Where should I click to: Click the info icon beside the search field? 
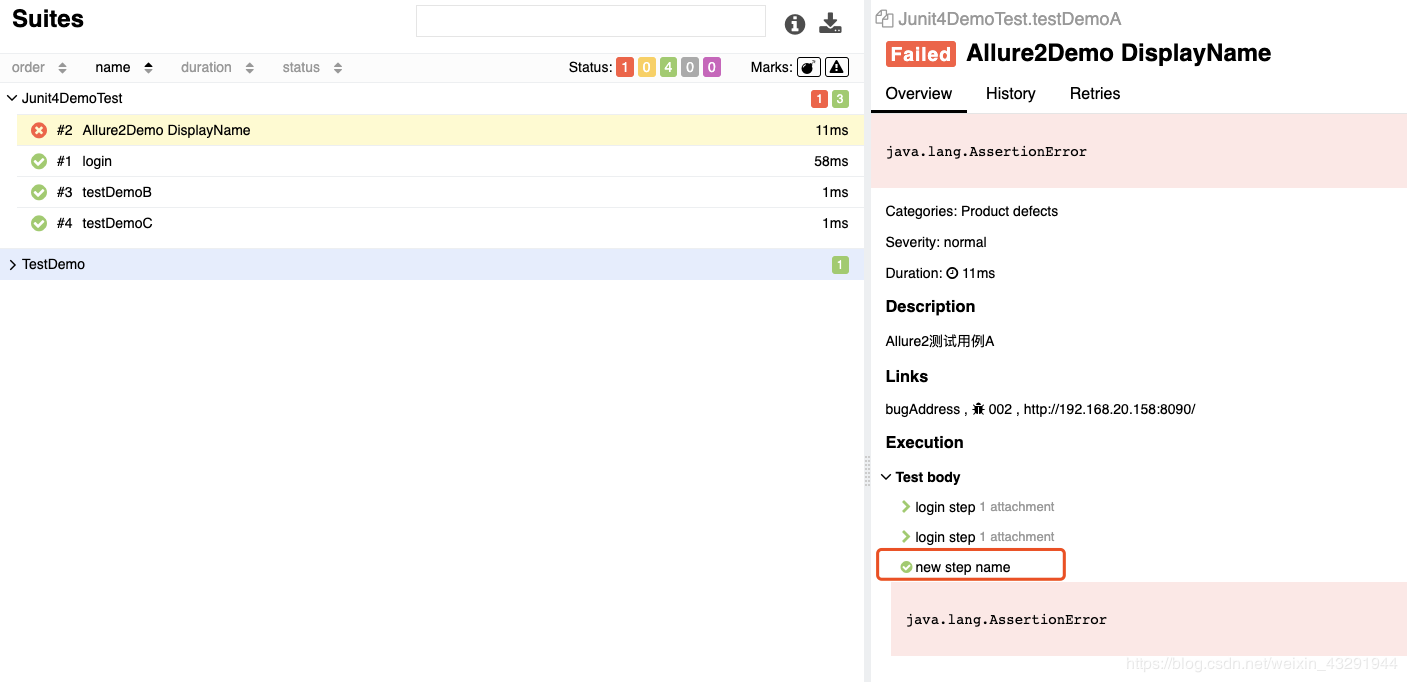click(795, 24)
